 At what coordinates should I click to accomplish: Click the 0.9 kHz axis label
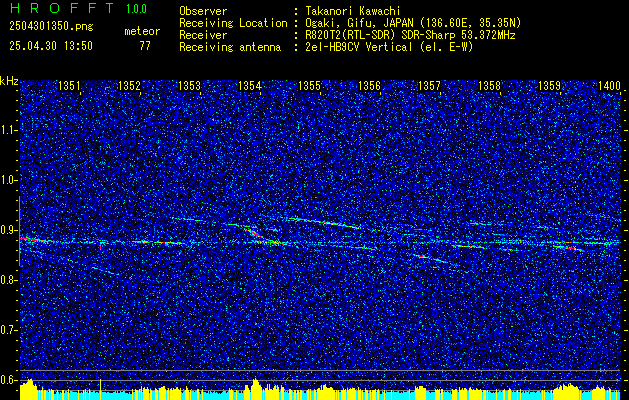point(8,230)
